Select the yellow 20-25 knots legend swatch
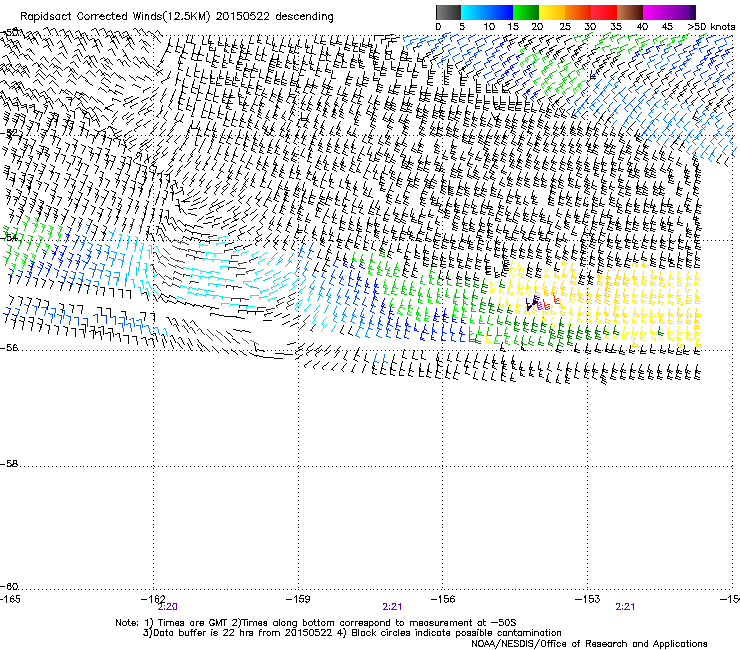The width and height of the screenshot is (740, 650). [x=552, y=12]
